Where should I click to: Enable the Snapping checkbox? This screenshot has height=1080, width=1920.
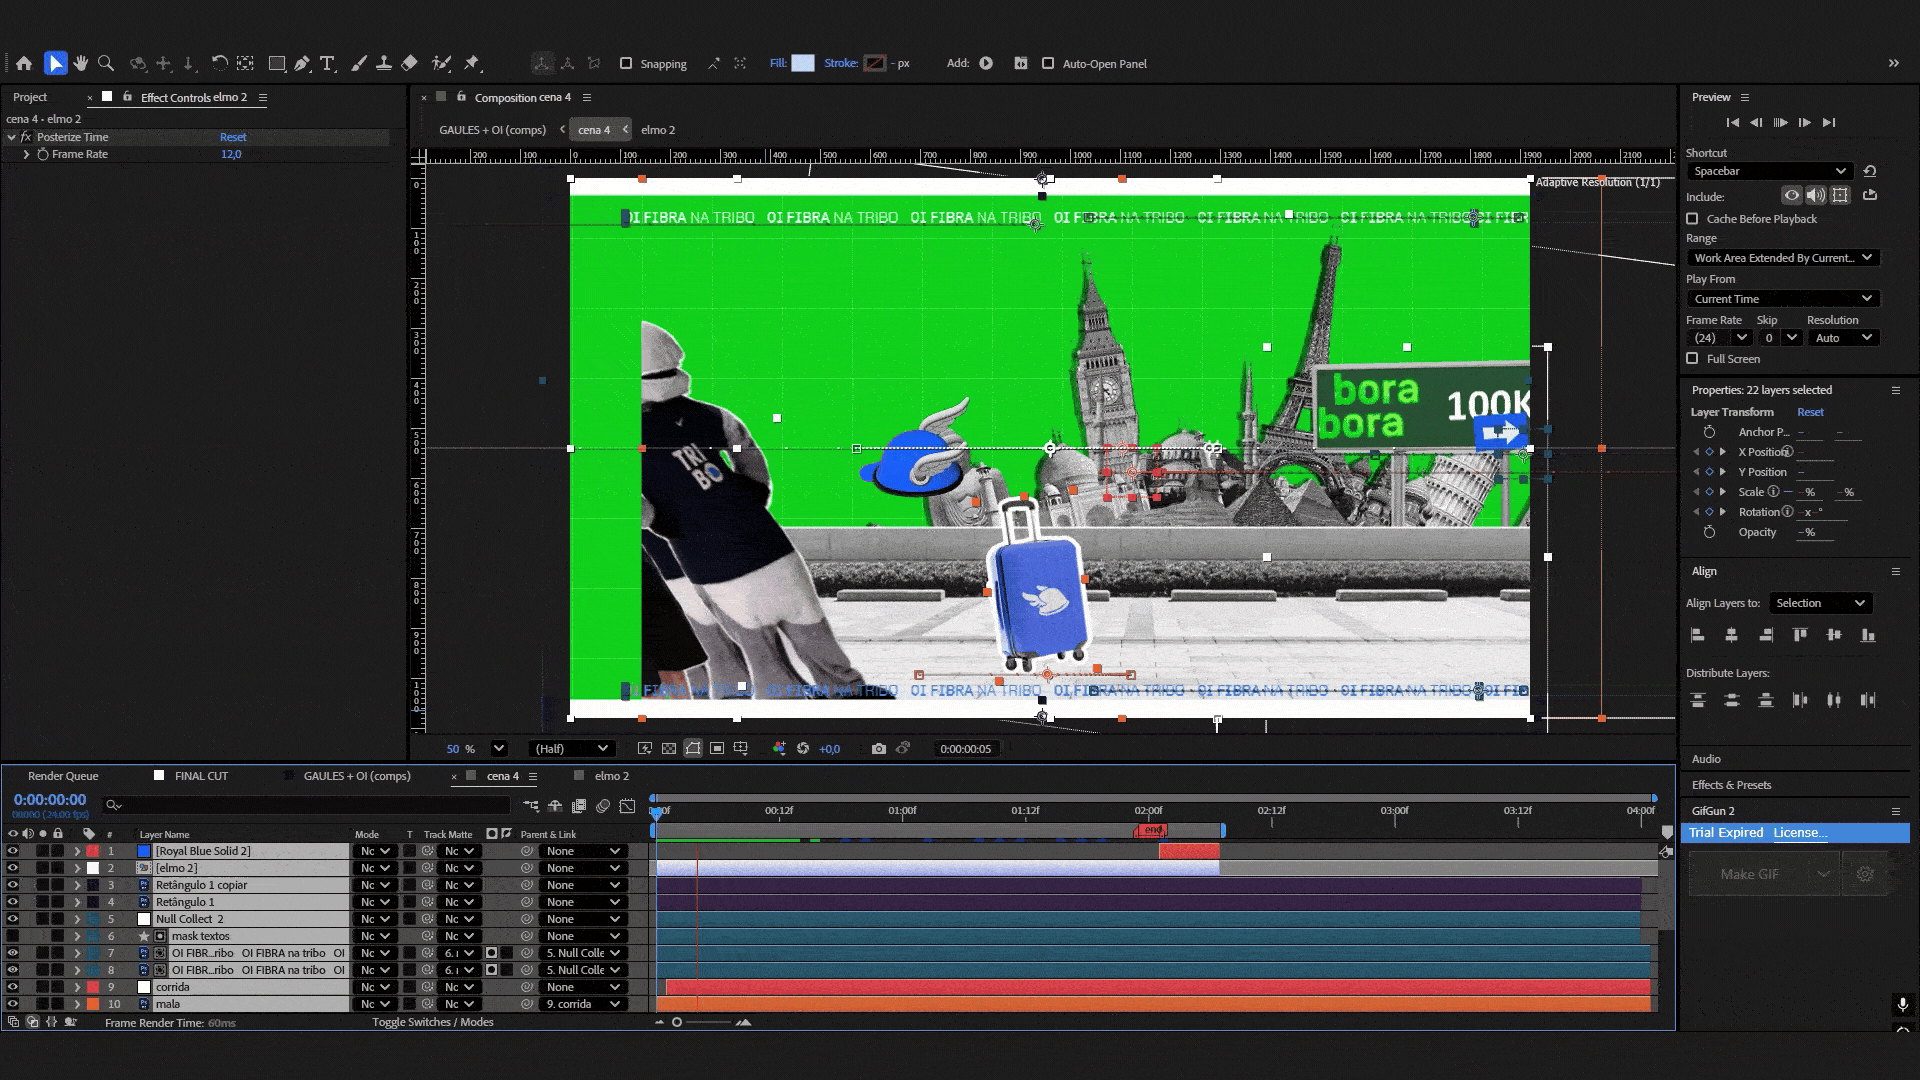pos(626,63)
